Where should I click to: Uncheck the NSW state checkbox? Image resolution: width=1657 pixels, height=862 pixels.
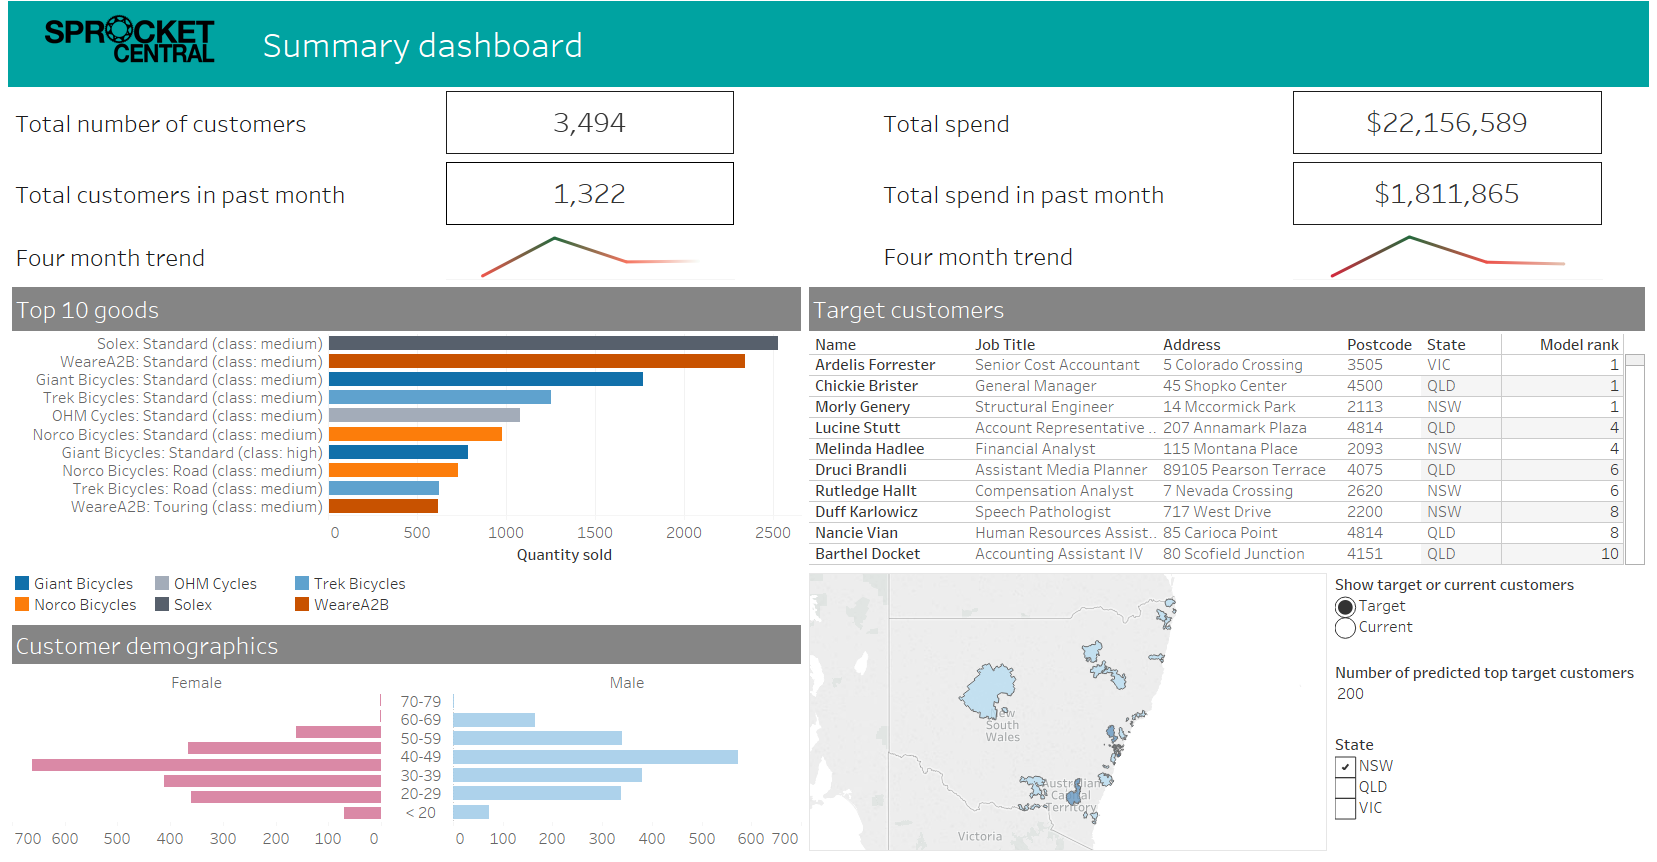[x=1345, y=767]
